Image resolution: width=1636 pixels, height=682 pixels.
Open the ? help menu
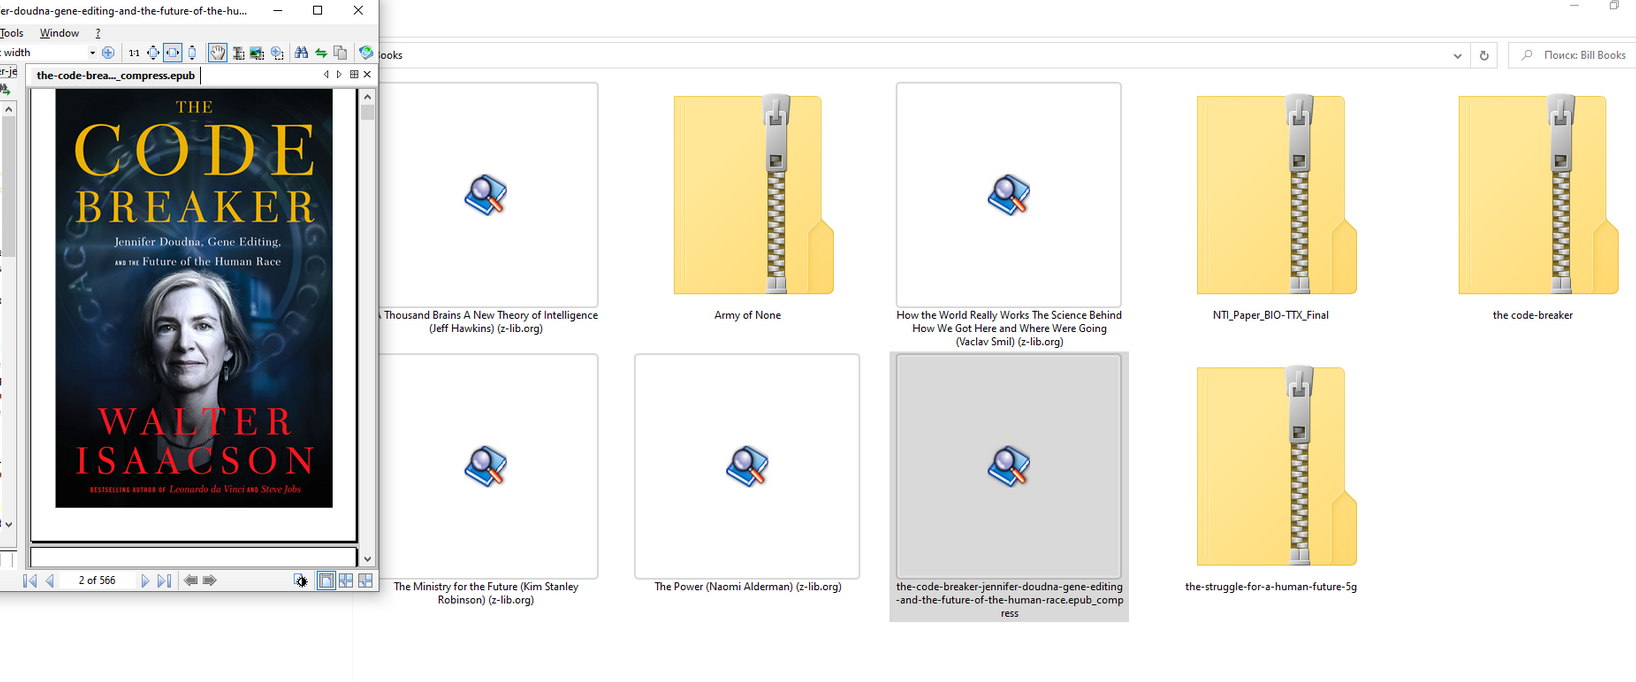click(x=98, y=33)
